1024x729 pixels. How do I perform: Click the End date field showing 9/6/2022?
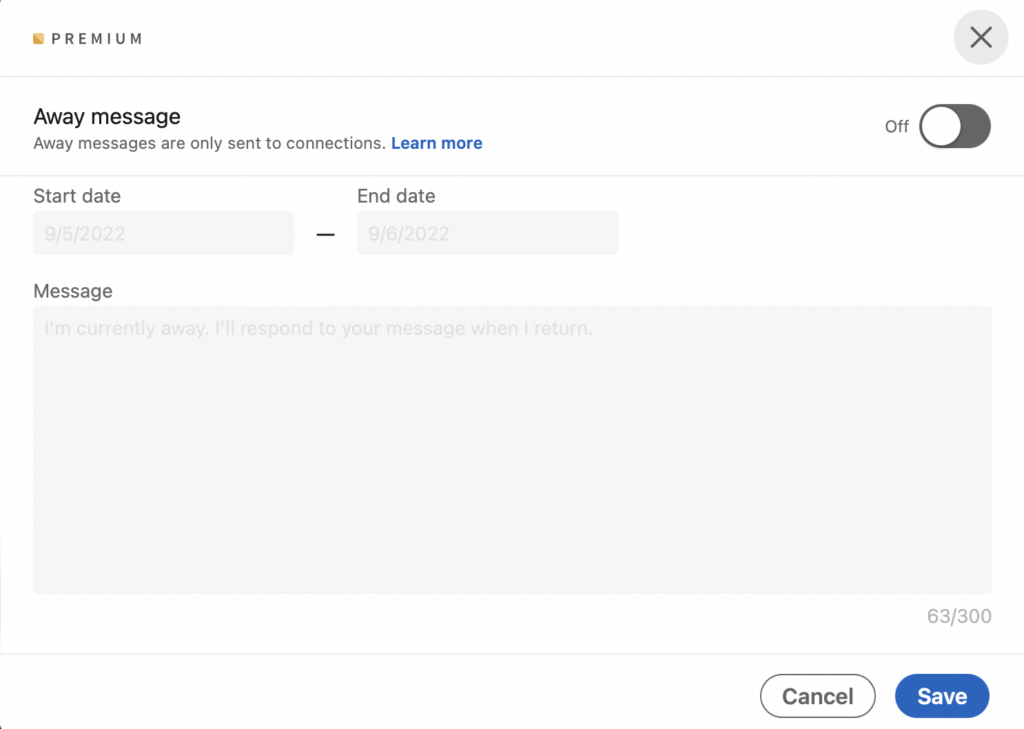(x=486, y=233)
